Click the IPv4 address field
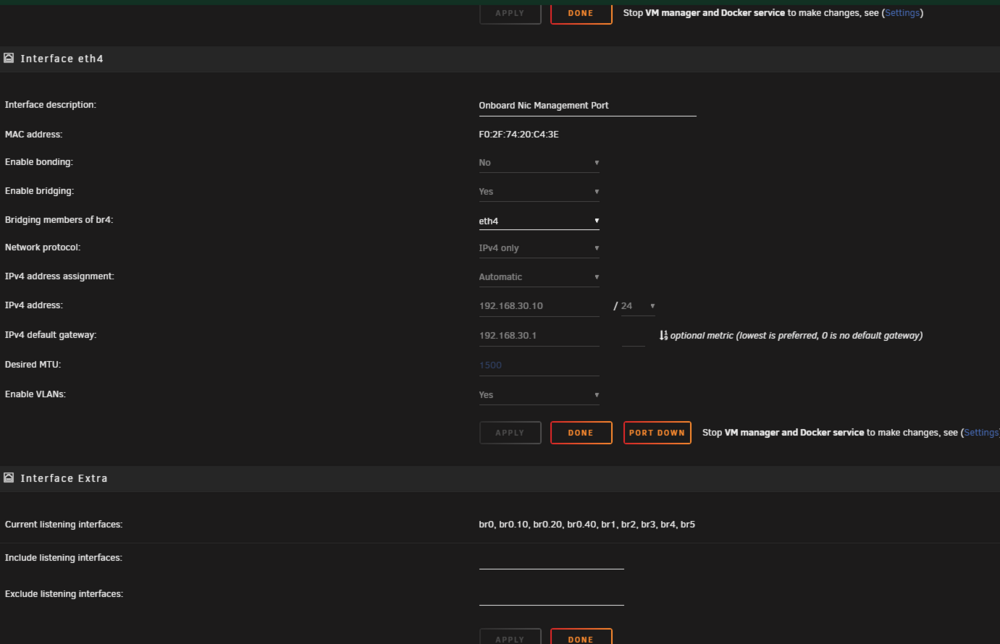This screenshot has width=1000, height=644. pos(539,306)
